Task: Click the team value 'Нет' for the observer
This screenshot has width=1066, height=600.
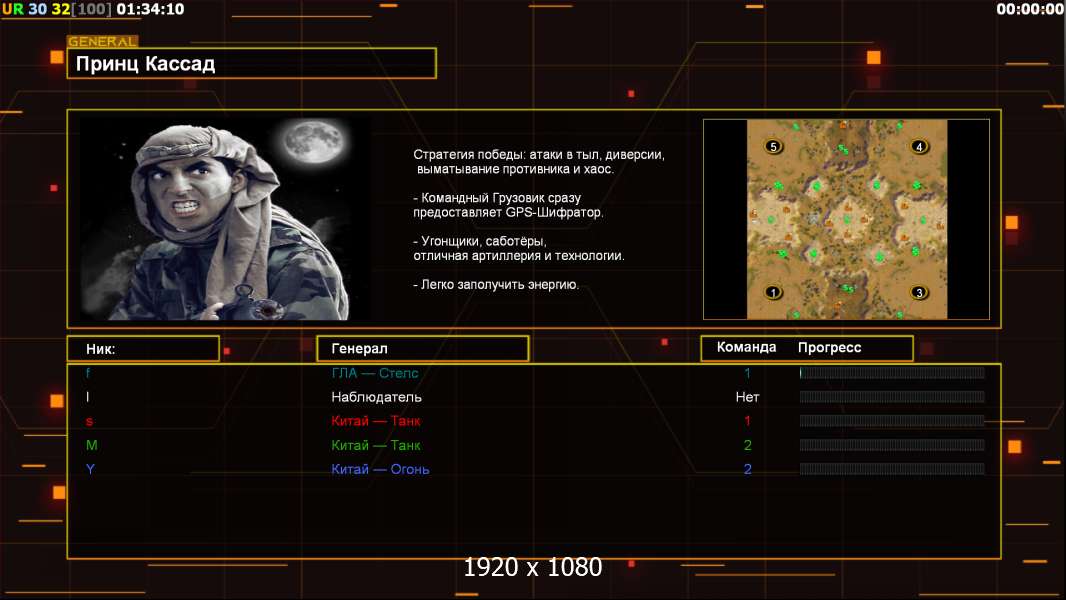Action: 747,397
